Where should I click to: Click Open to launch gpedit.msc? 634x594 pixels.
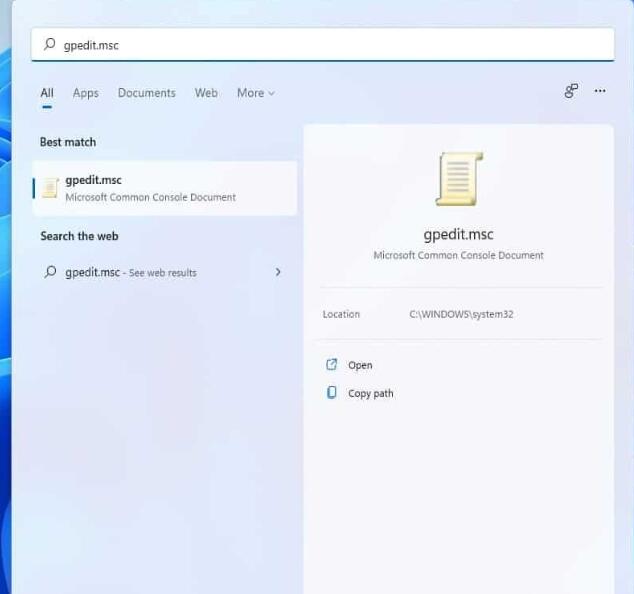[x=360, y=365]
